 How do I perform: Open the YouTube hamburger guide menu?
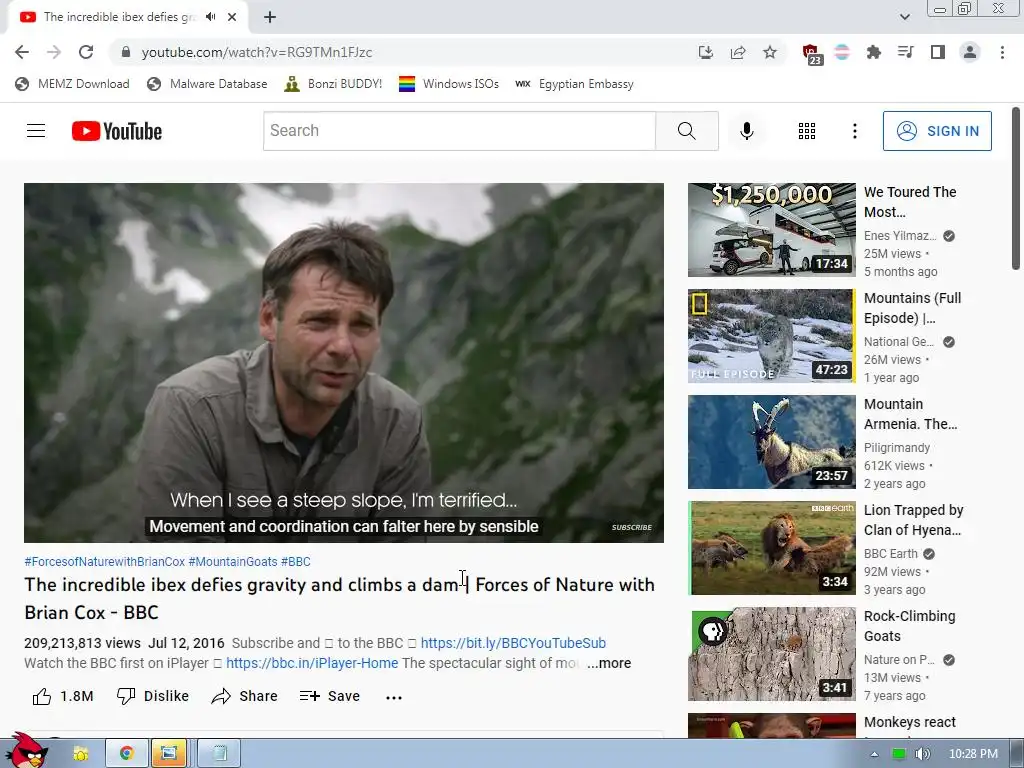tap(36, 131)
